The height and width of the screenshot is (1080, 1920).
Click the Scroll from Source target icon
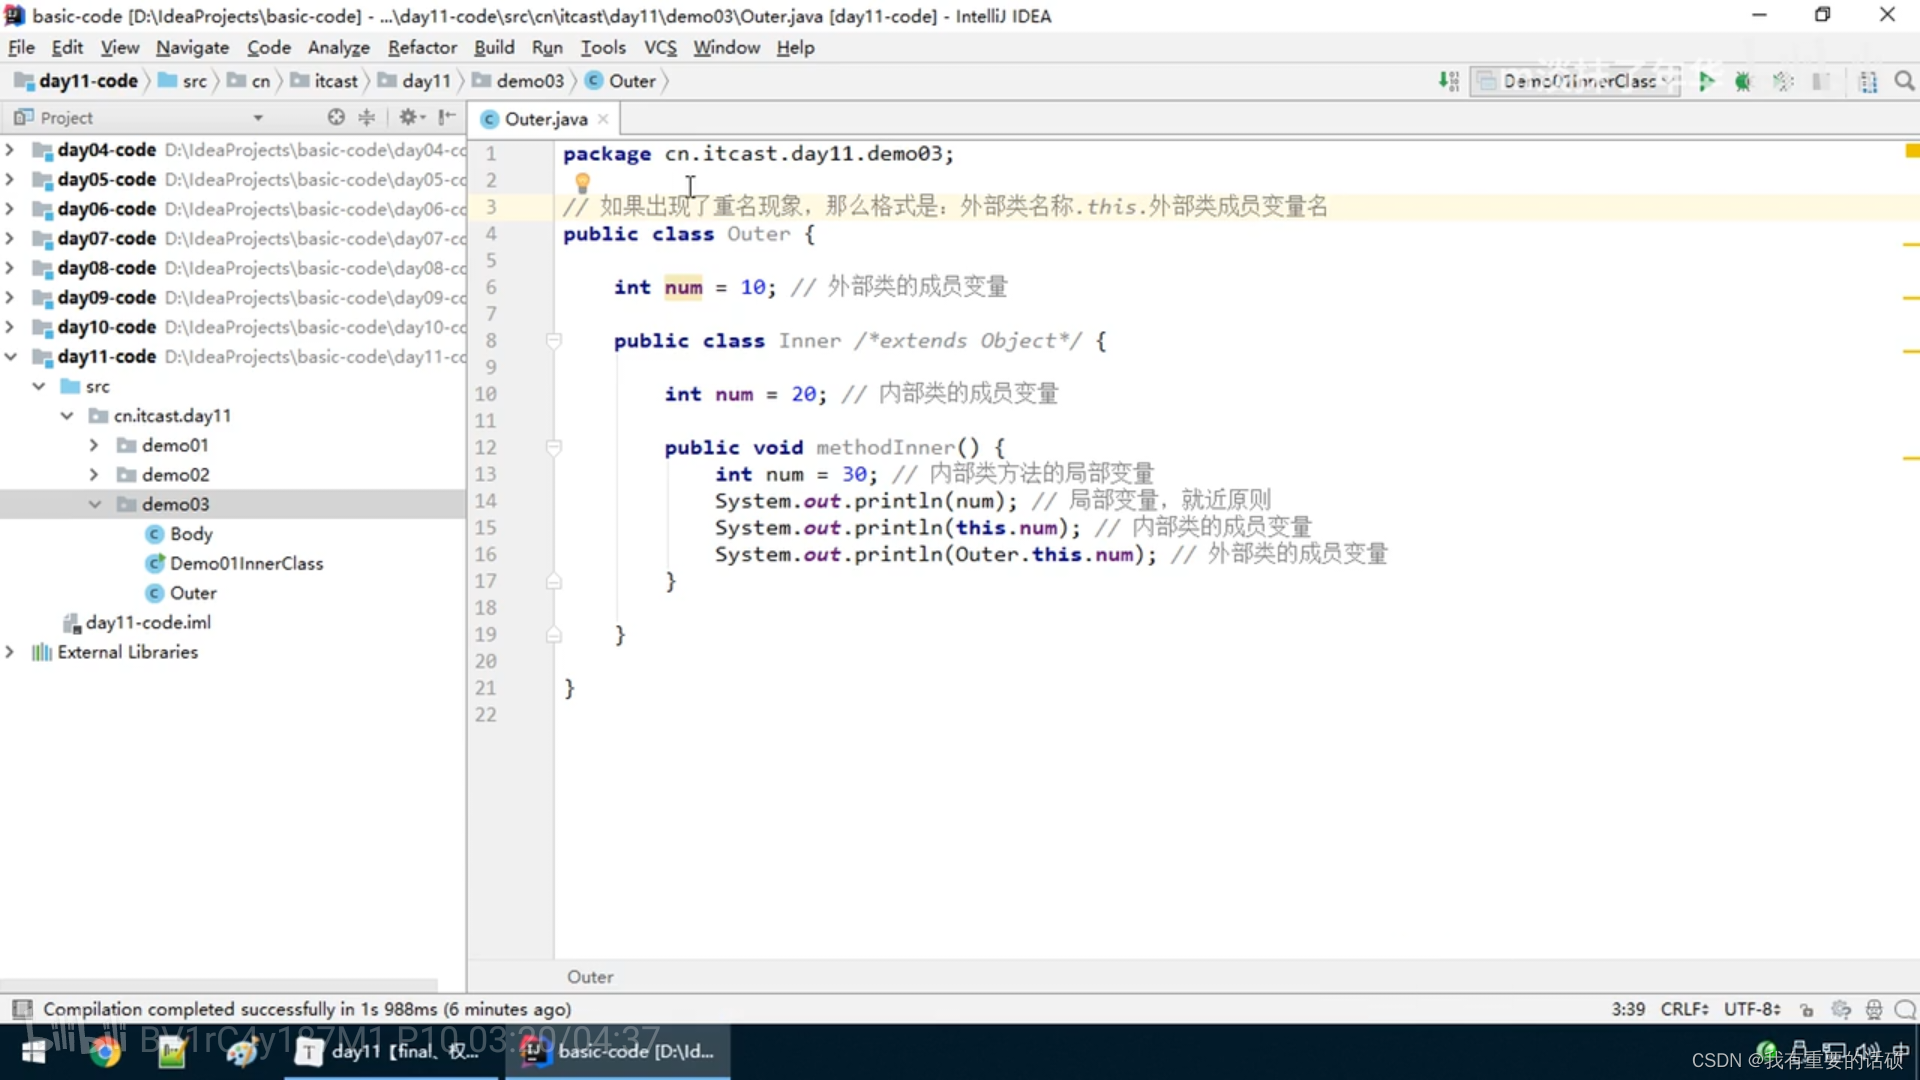tap(336, 117)
